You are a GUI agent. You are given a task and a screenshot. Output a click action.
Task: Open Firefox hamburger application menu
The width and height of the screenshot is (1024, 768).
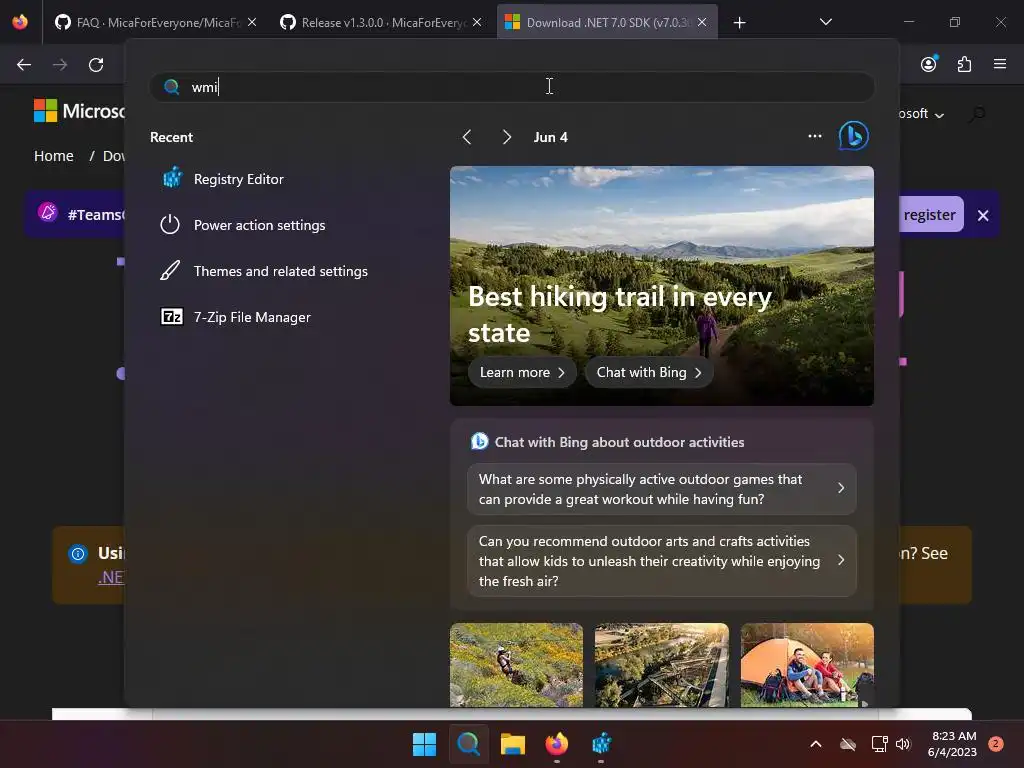click(x=1000, y=64)
